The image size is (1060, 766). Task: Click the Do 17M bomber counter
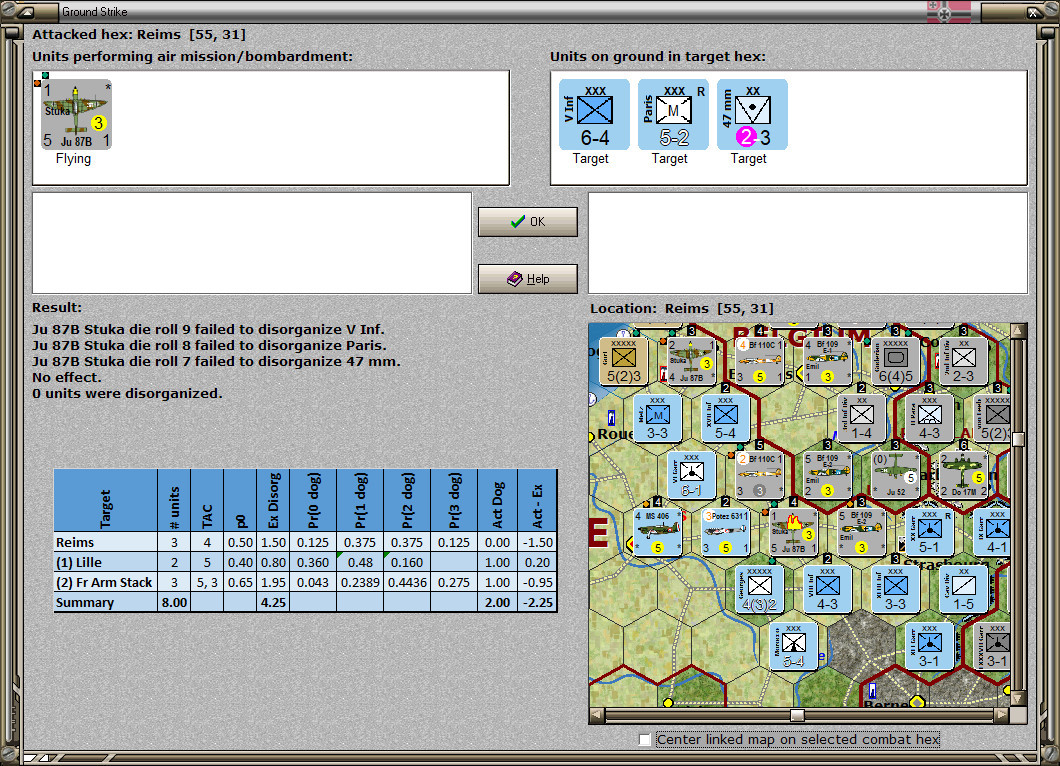(963, 475)
